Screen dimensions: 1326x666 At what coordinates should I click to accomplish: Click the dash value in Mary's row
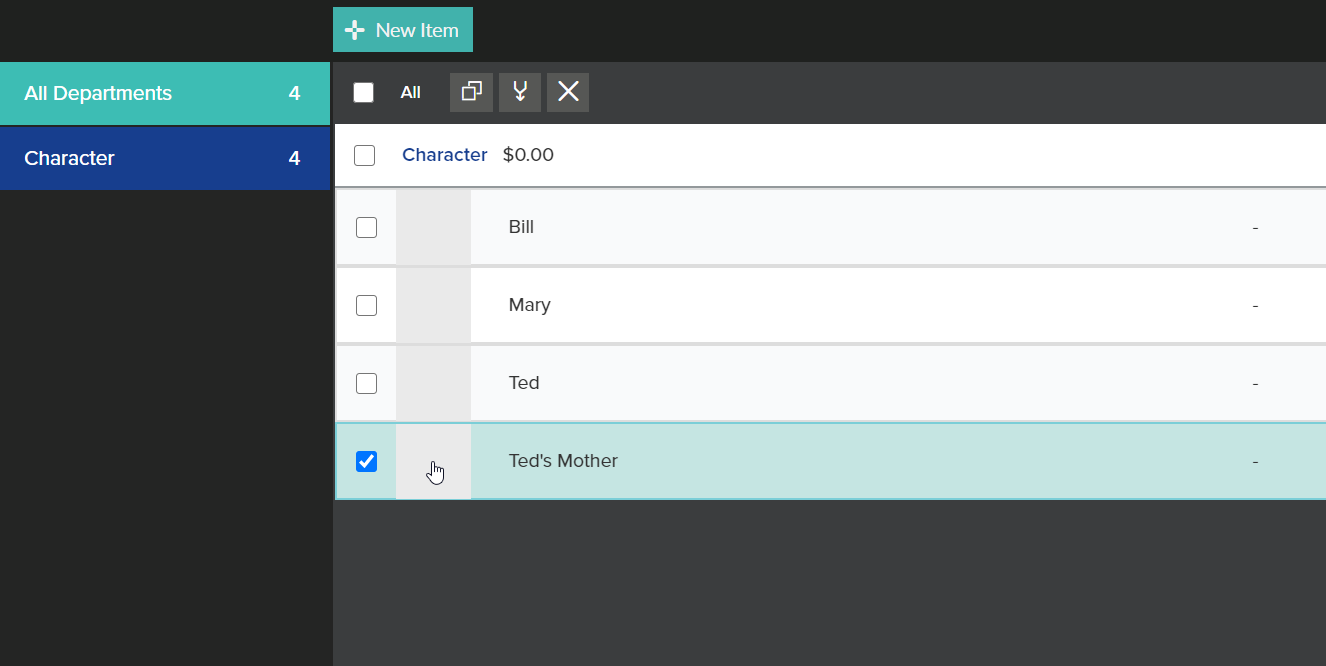pyautogui.click(x=1255, y=305)
